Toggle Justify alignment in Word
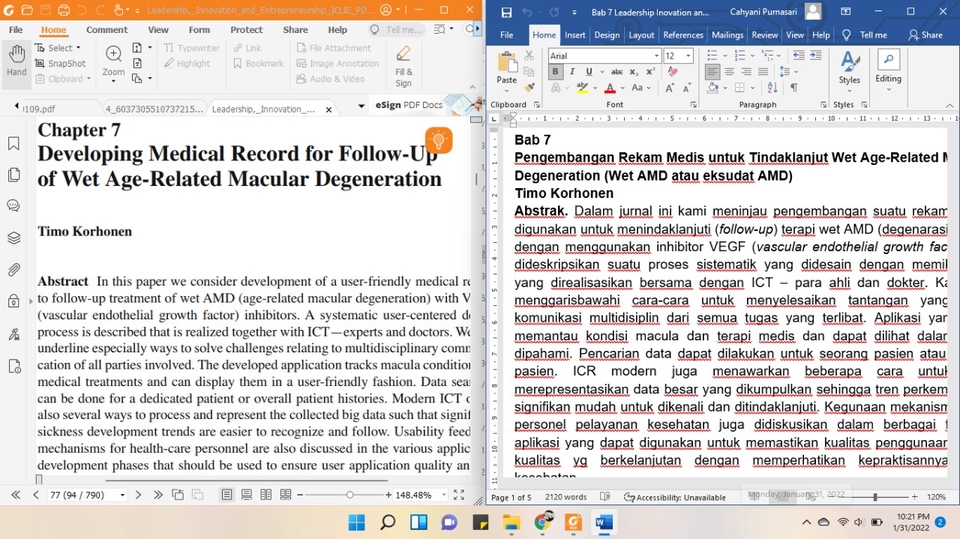 coord(763,72)
